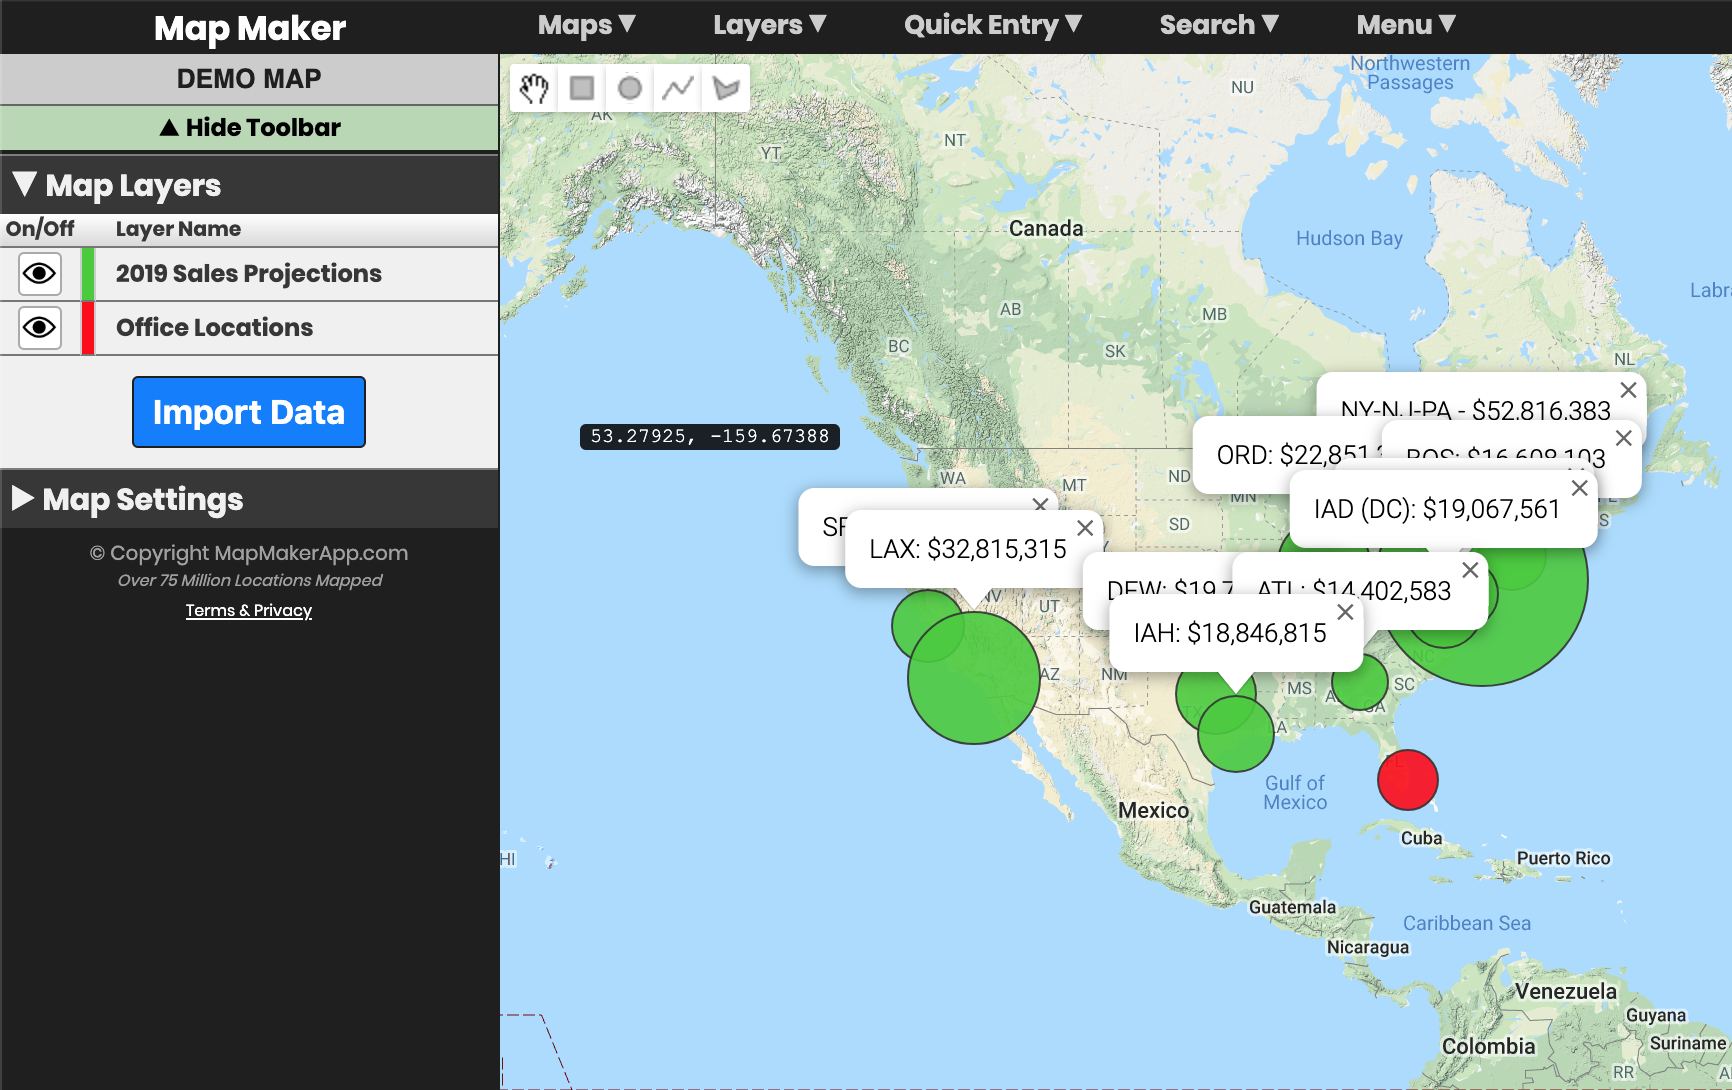Open the Terms & Privacy link
This screenshot has height=1090, width=1732.
[248, 610]
